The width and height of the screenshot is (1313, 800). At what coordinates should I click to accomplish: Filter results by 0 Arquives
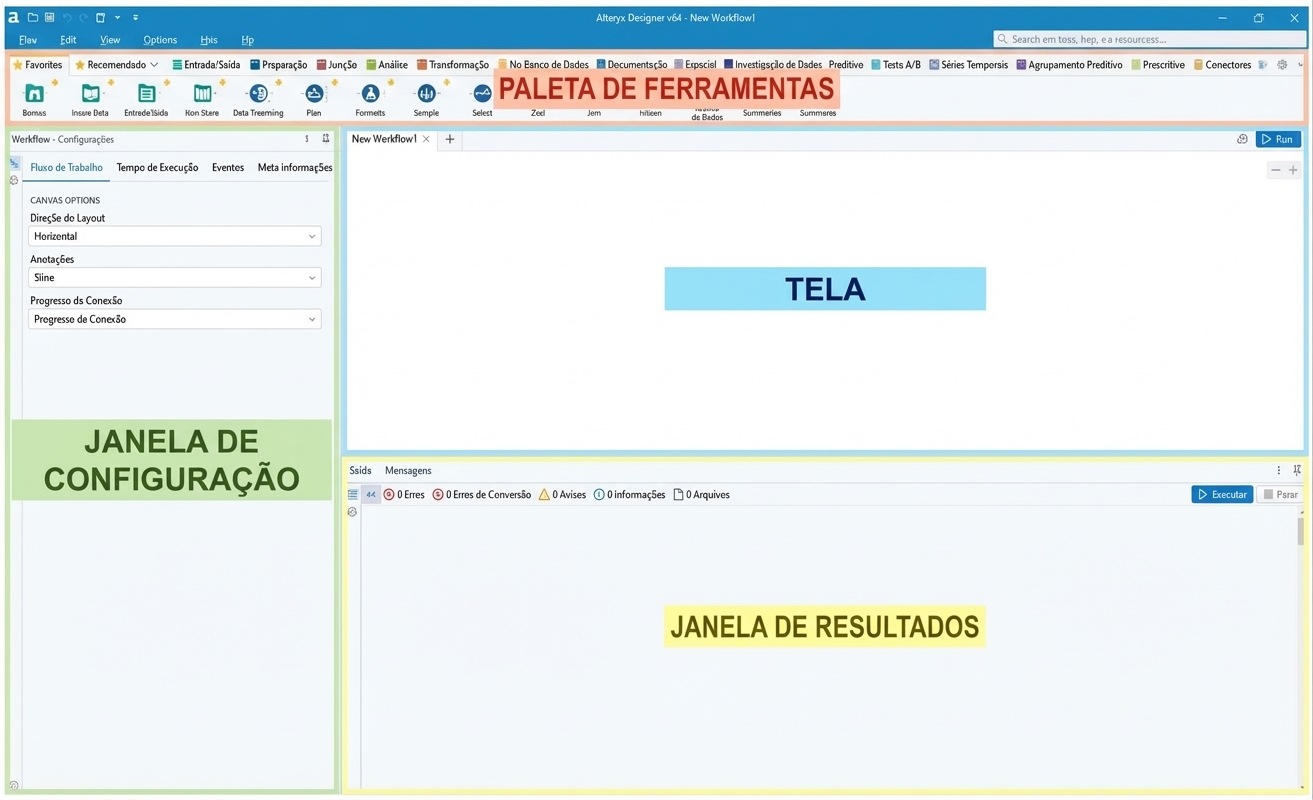[701, 494]
